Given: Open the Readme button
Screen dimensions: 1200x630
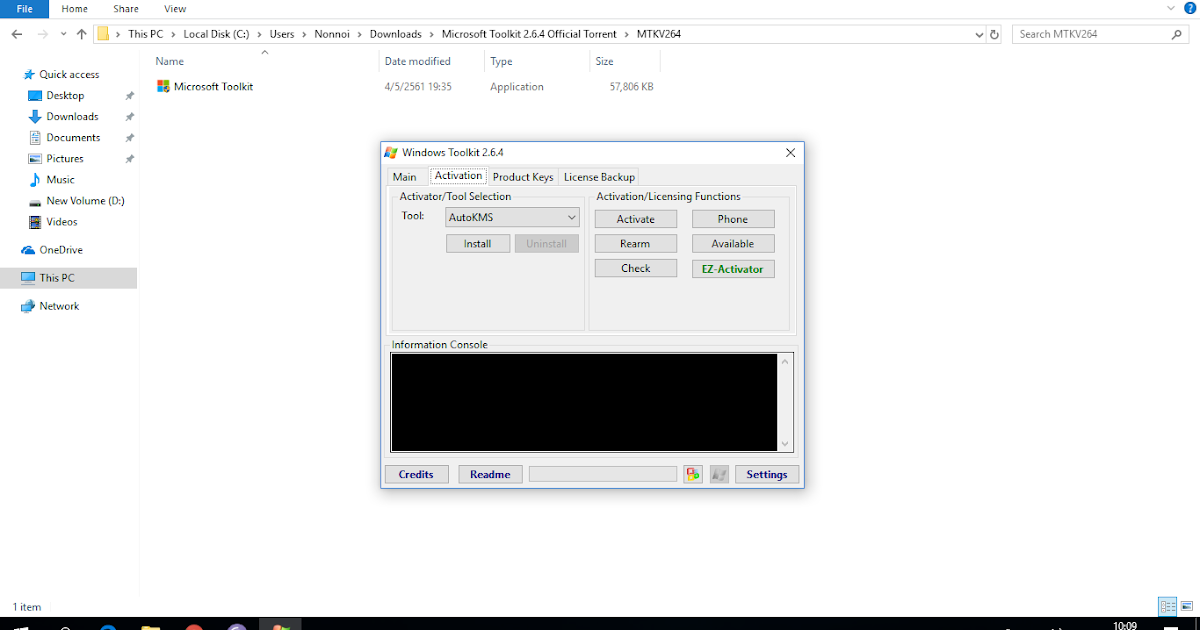Looking at the screenshot, I should 491,474.
